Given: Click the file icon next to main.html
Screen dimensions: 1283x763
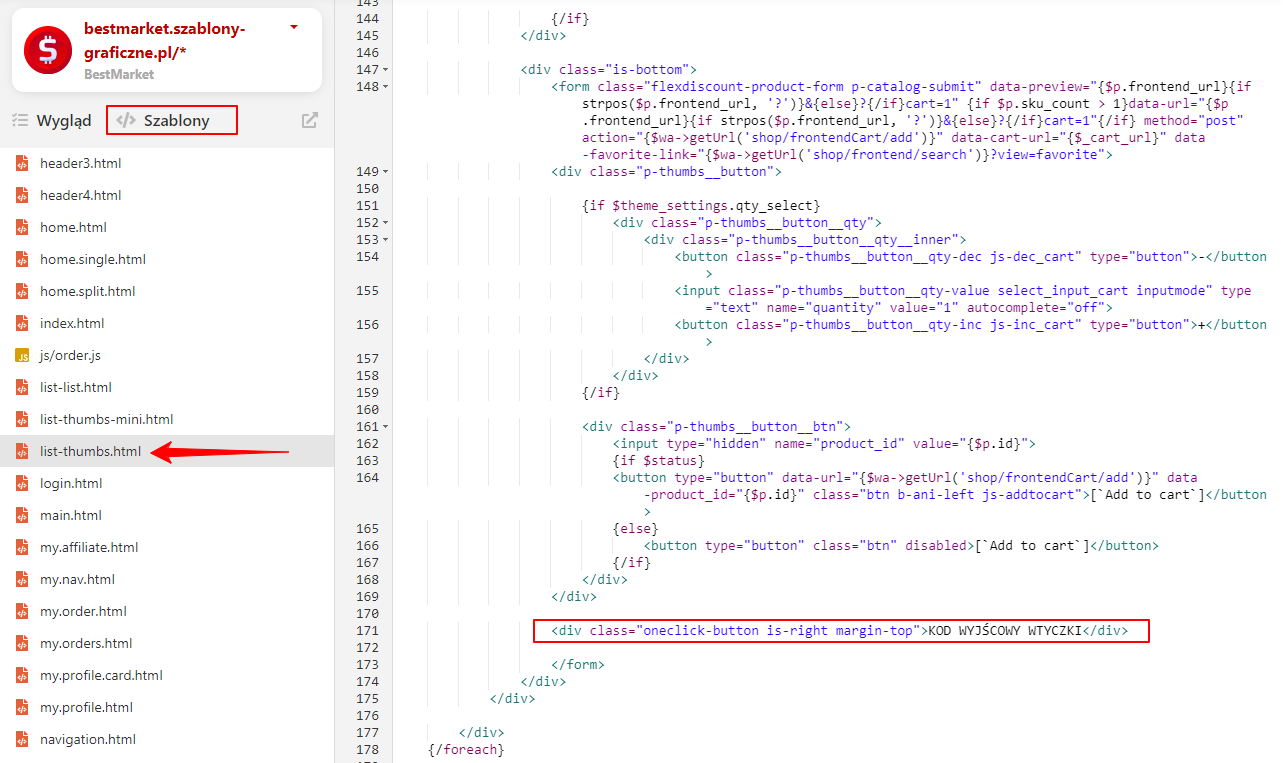Looking at the screenshot, I should (x=23, y=515).
